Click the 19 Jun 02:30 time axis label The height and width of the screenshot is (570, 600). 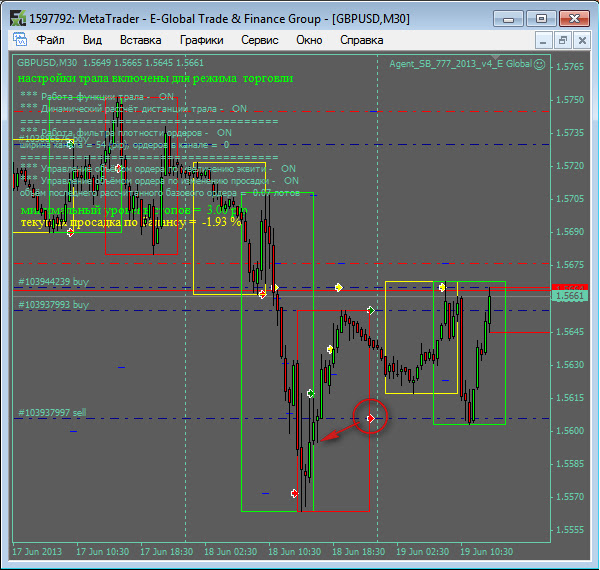pyautogui.click(x=422, y=552)
